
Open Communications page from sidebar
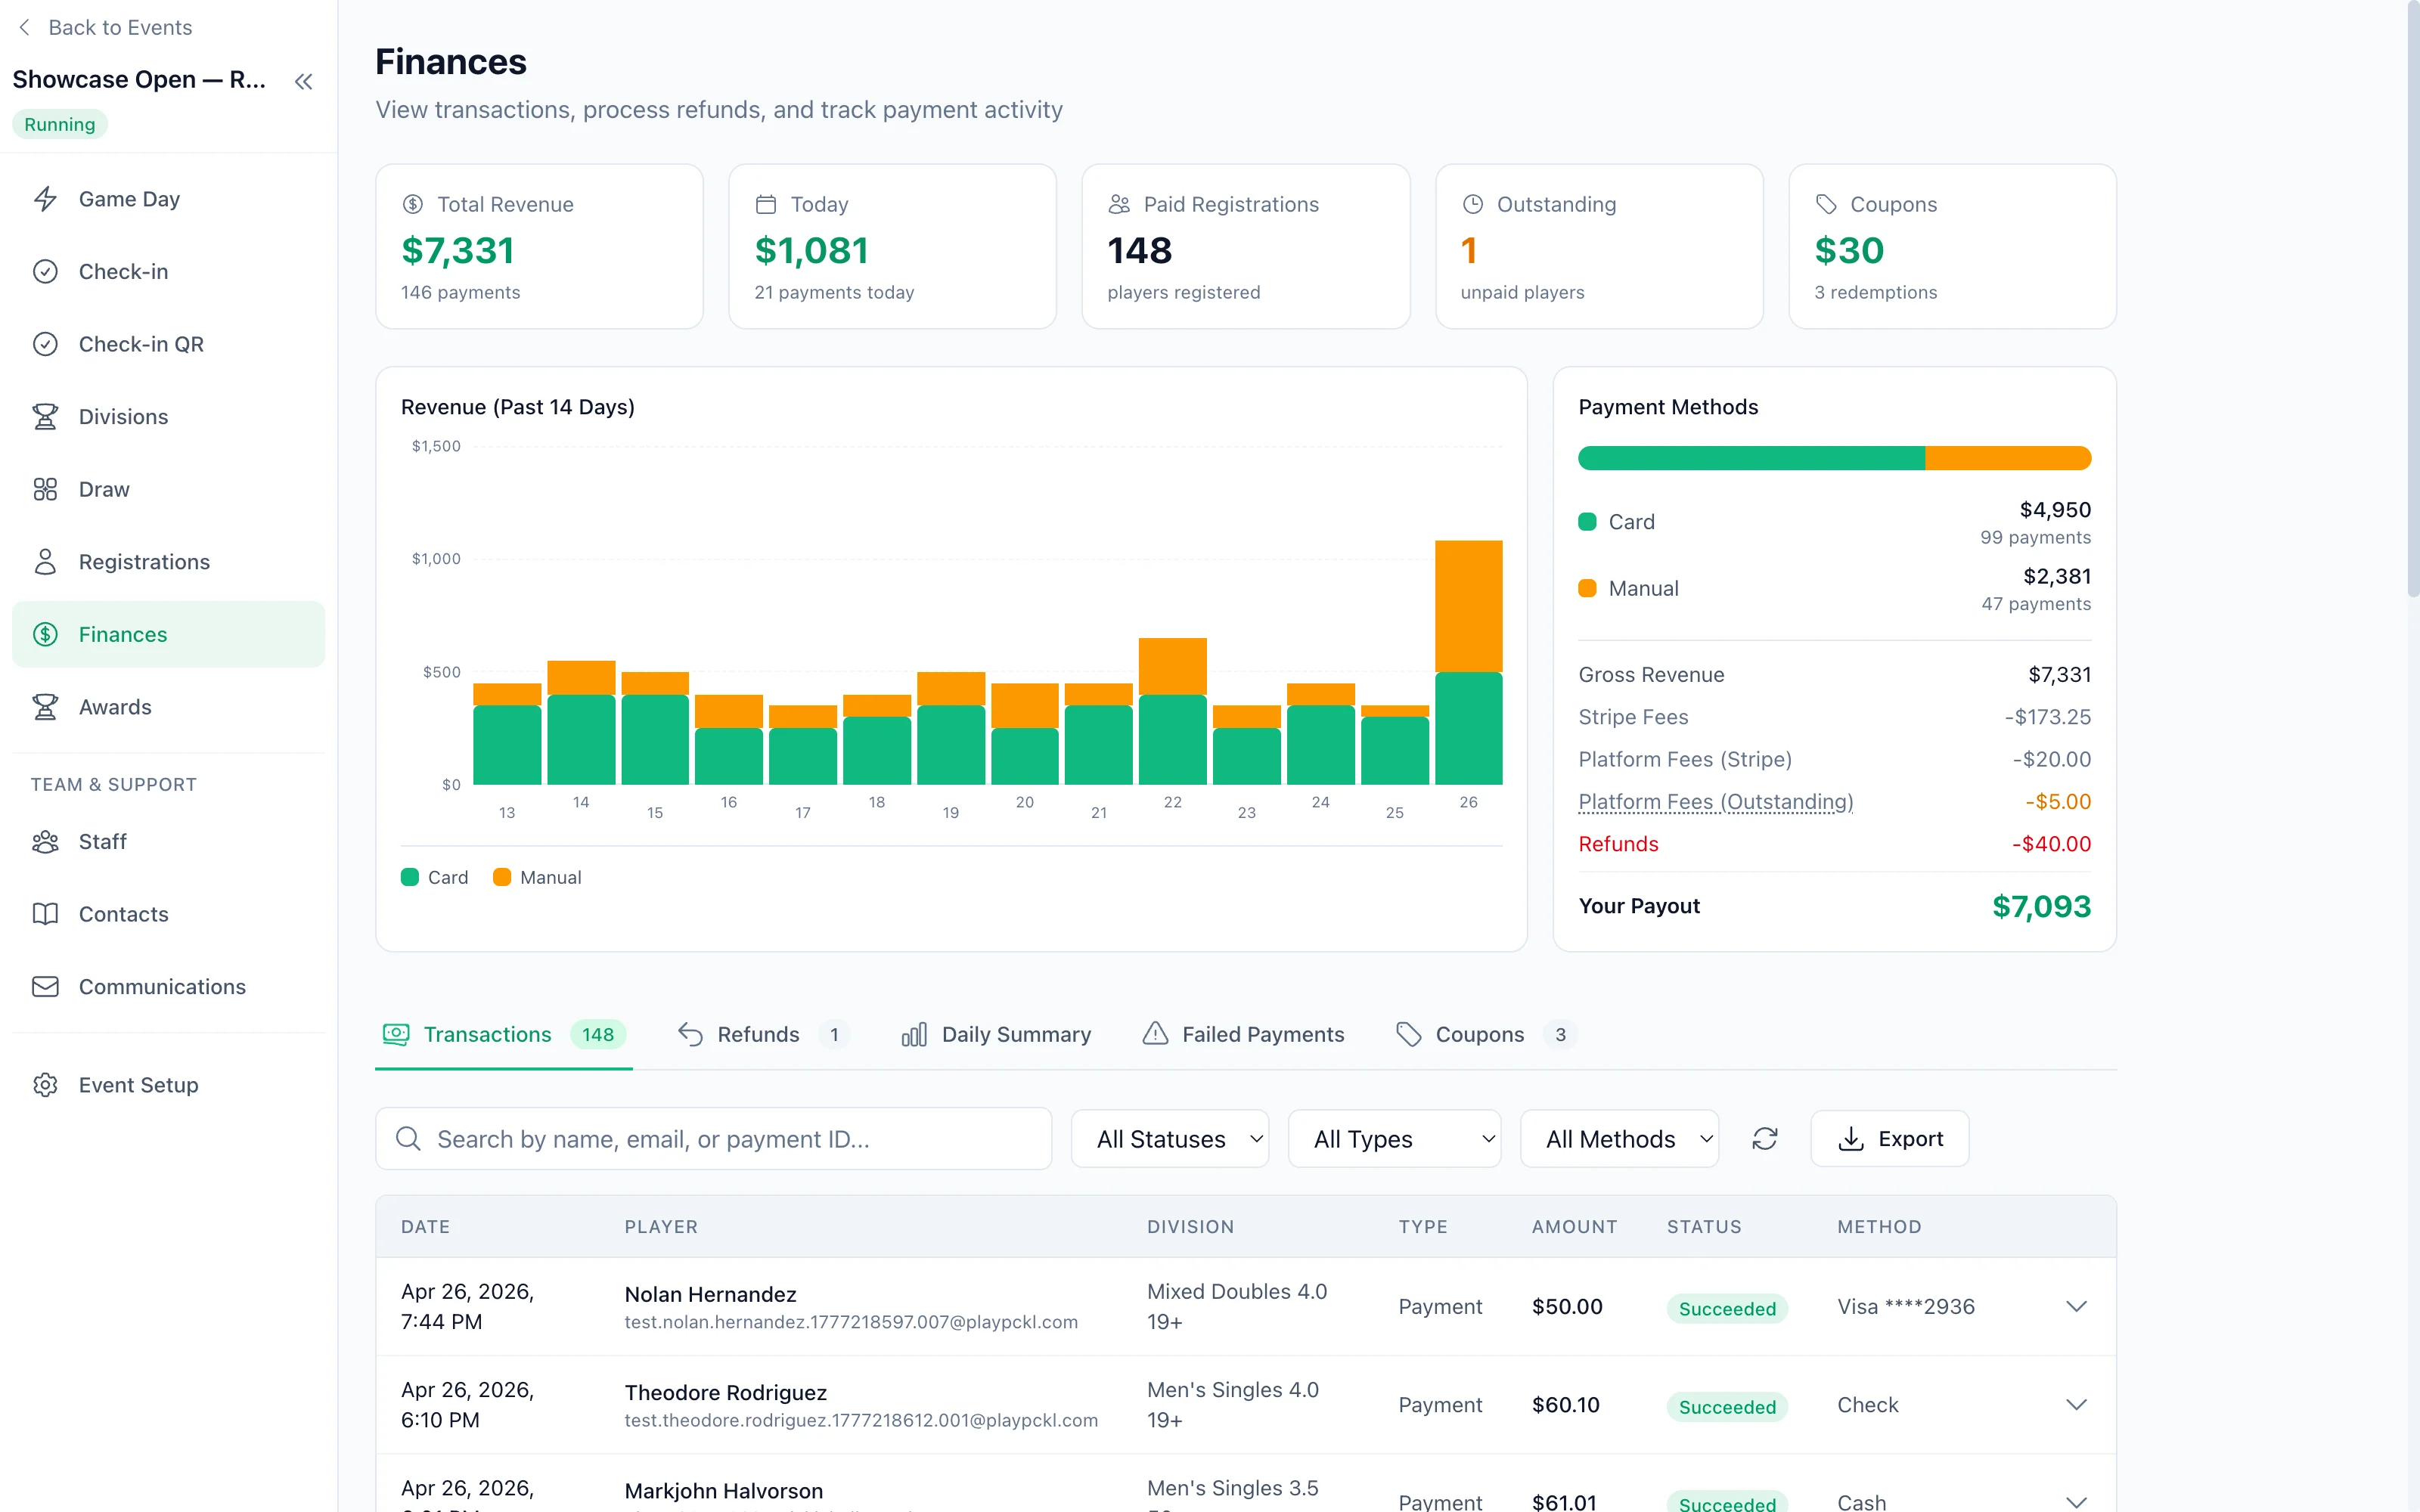click(x=168, y=987)
